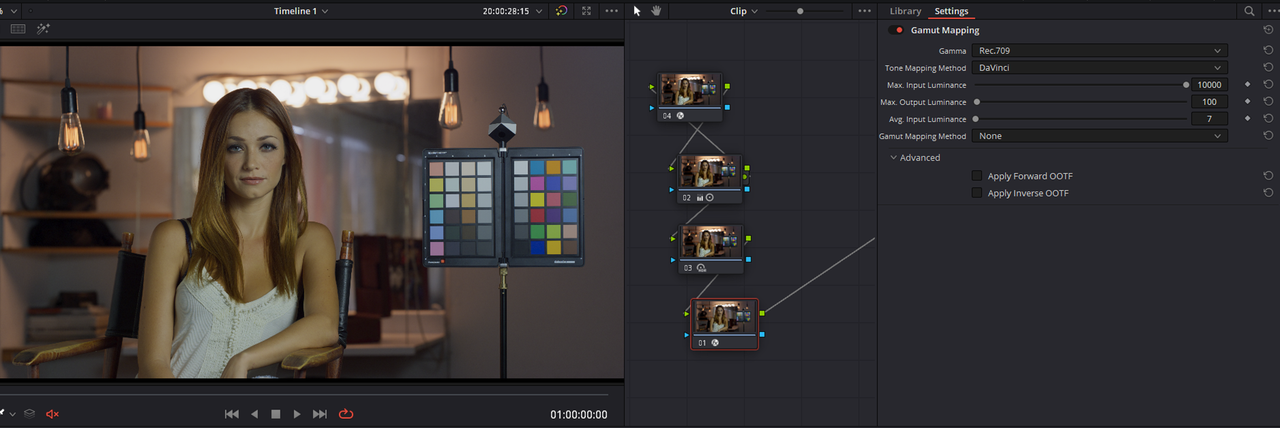Click the Max. Output Luminance field showing 100
Screen dimensions: 1280x428
(x=1209, y=102)
